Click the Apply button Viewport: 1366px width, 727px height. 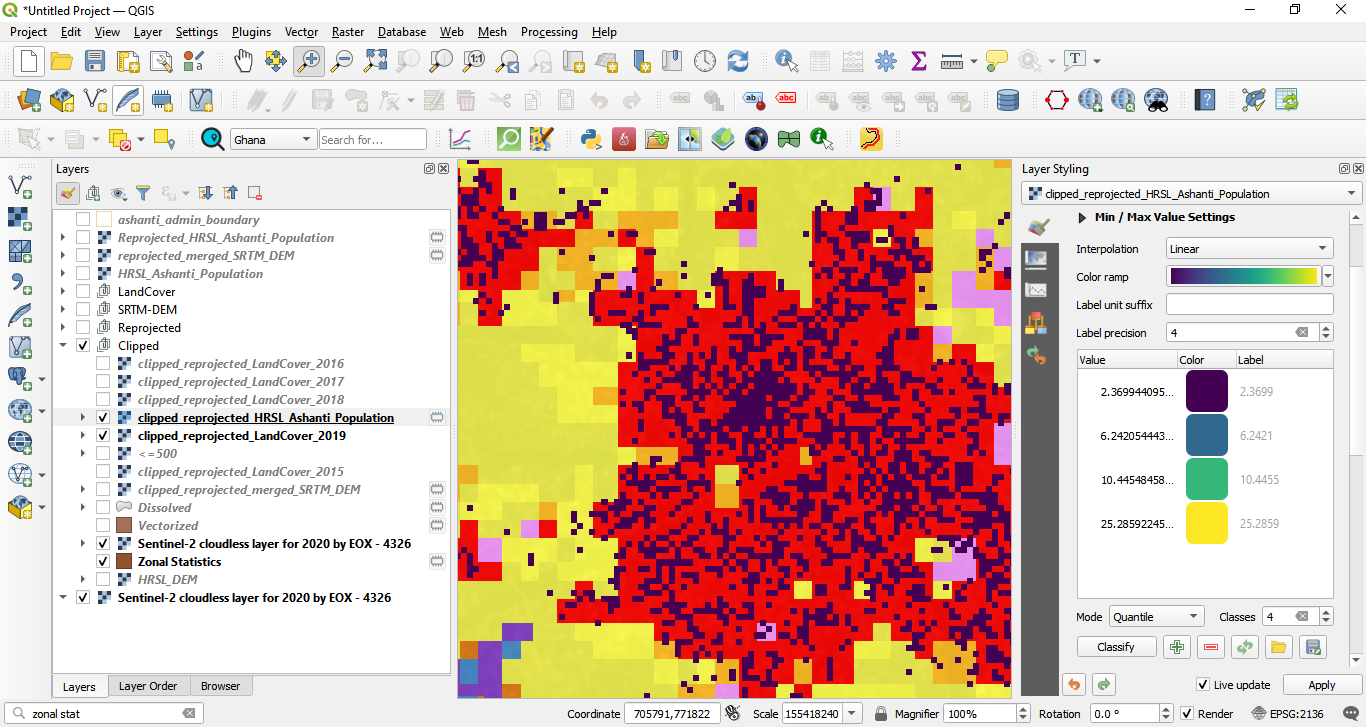pyautogui.click(x=1322, y=685)
